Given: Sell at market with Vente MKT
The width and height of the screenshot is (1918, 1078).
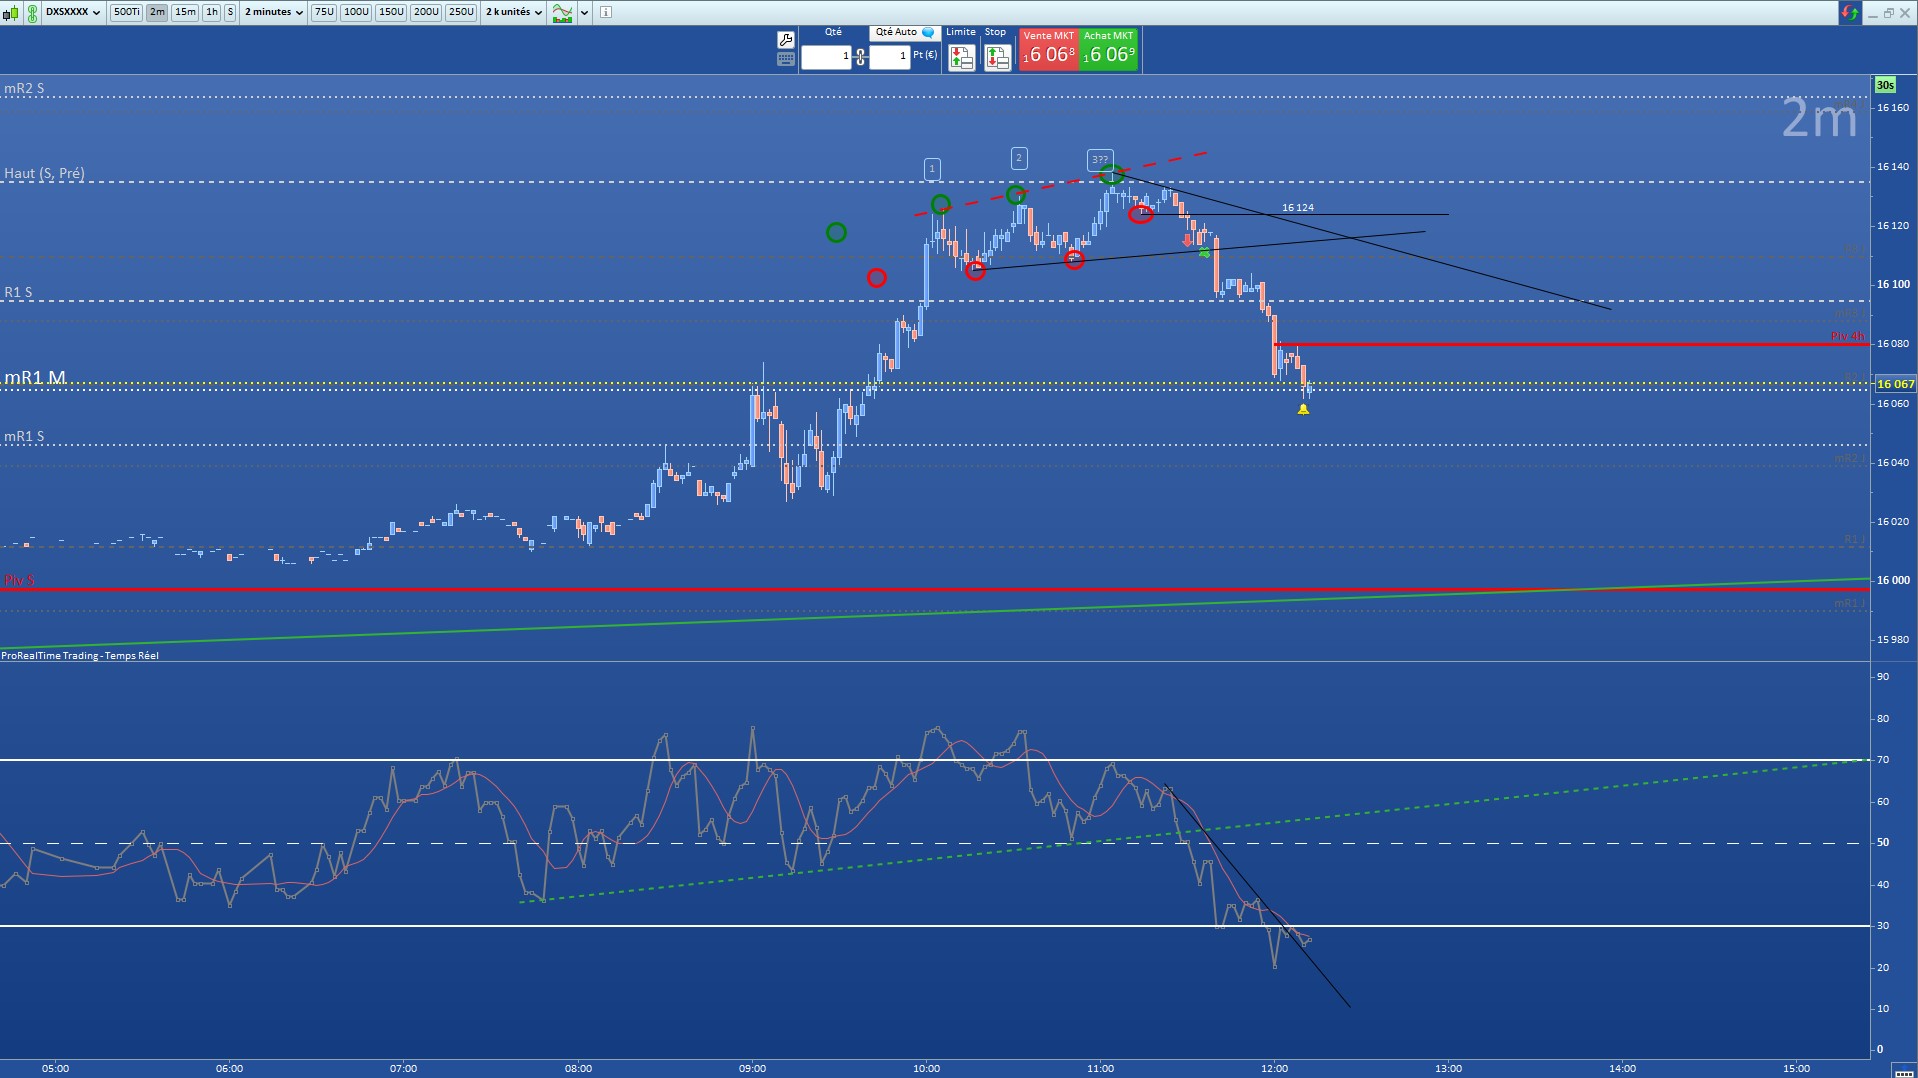Looking at the screenshot, I should click(1049, 49).
